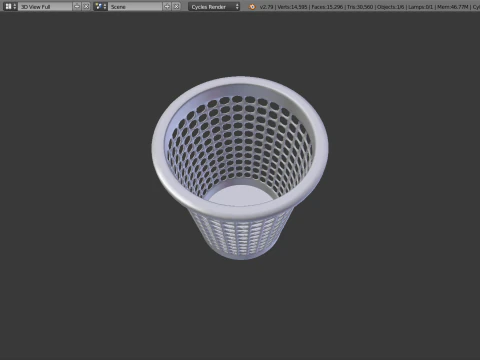Click the Faces:15,296 statistic
The width and height of the screenshot is (480, 360).
(x=327, y=7)
